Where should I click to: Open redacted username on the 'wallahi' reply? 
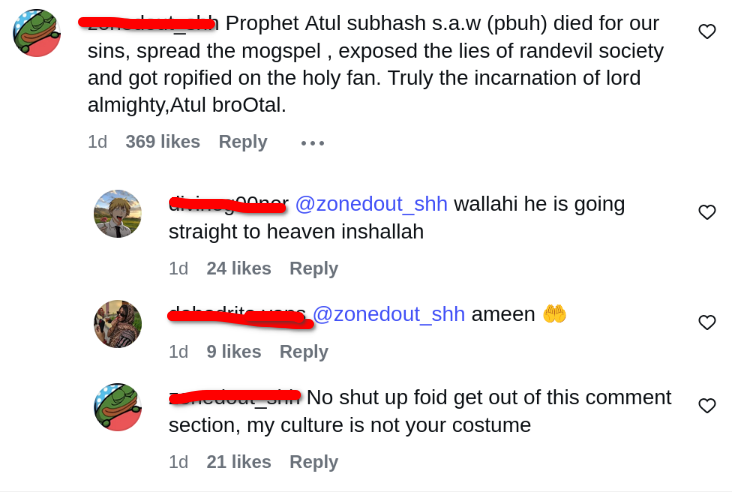pyautogui.click(x=228, y=204)
